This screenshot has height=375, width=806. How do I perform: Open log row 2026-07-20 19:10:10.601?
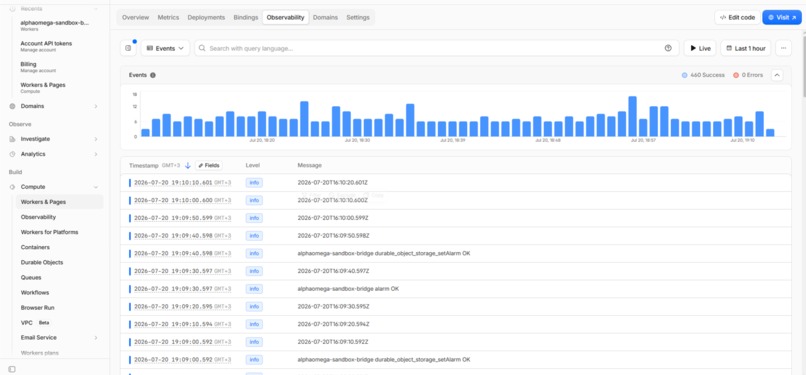tap(456, 183)
